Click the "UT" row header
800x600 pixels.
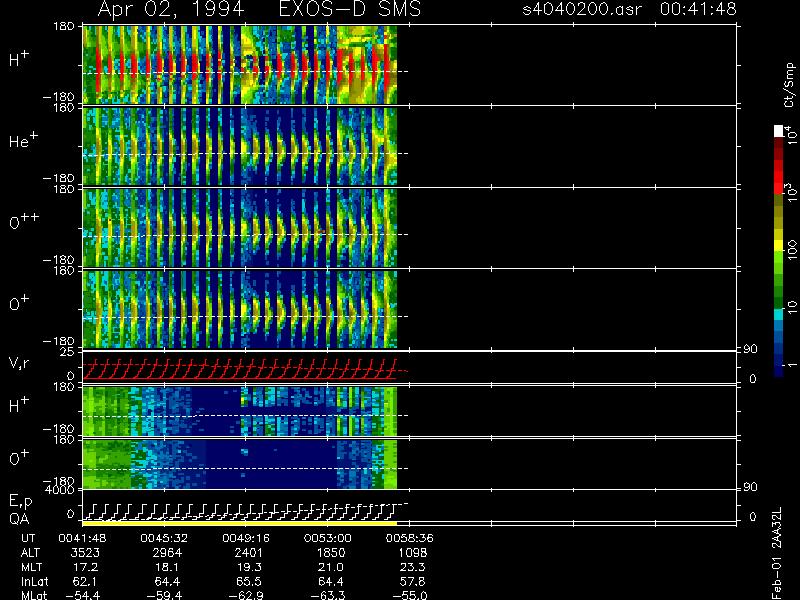coord(29,538)
